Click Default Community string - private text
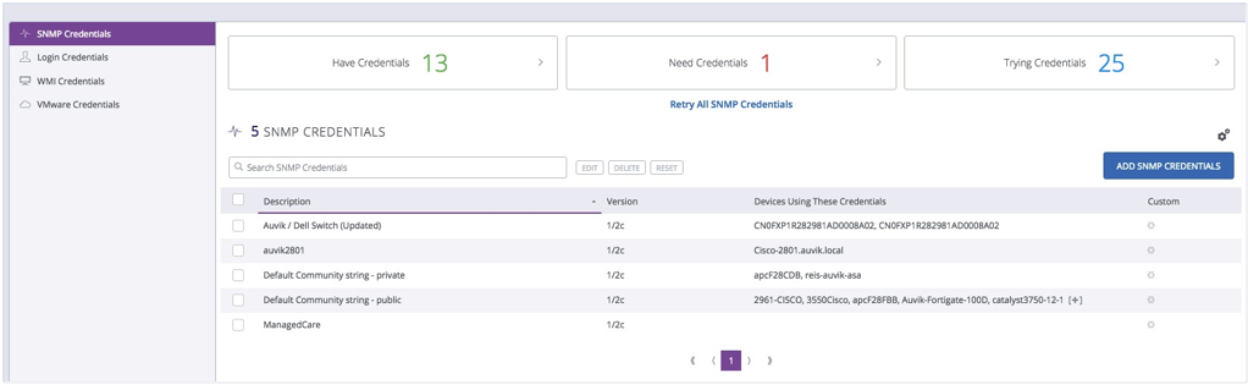 tap(334, 275)
